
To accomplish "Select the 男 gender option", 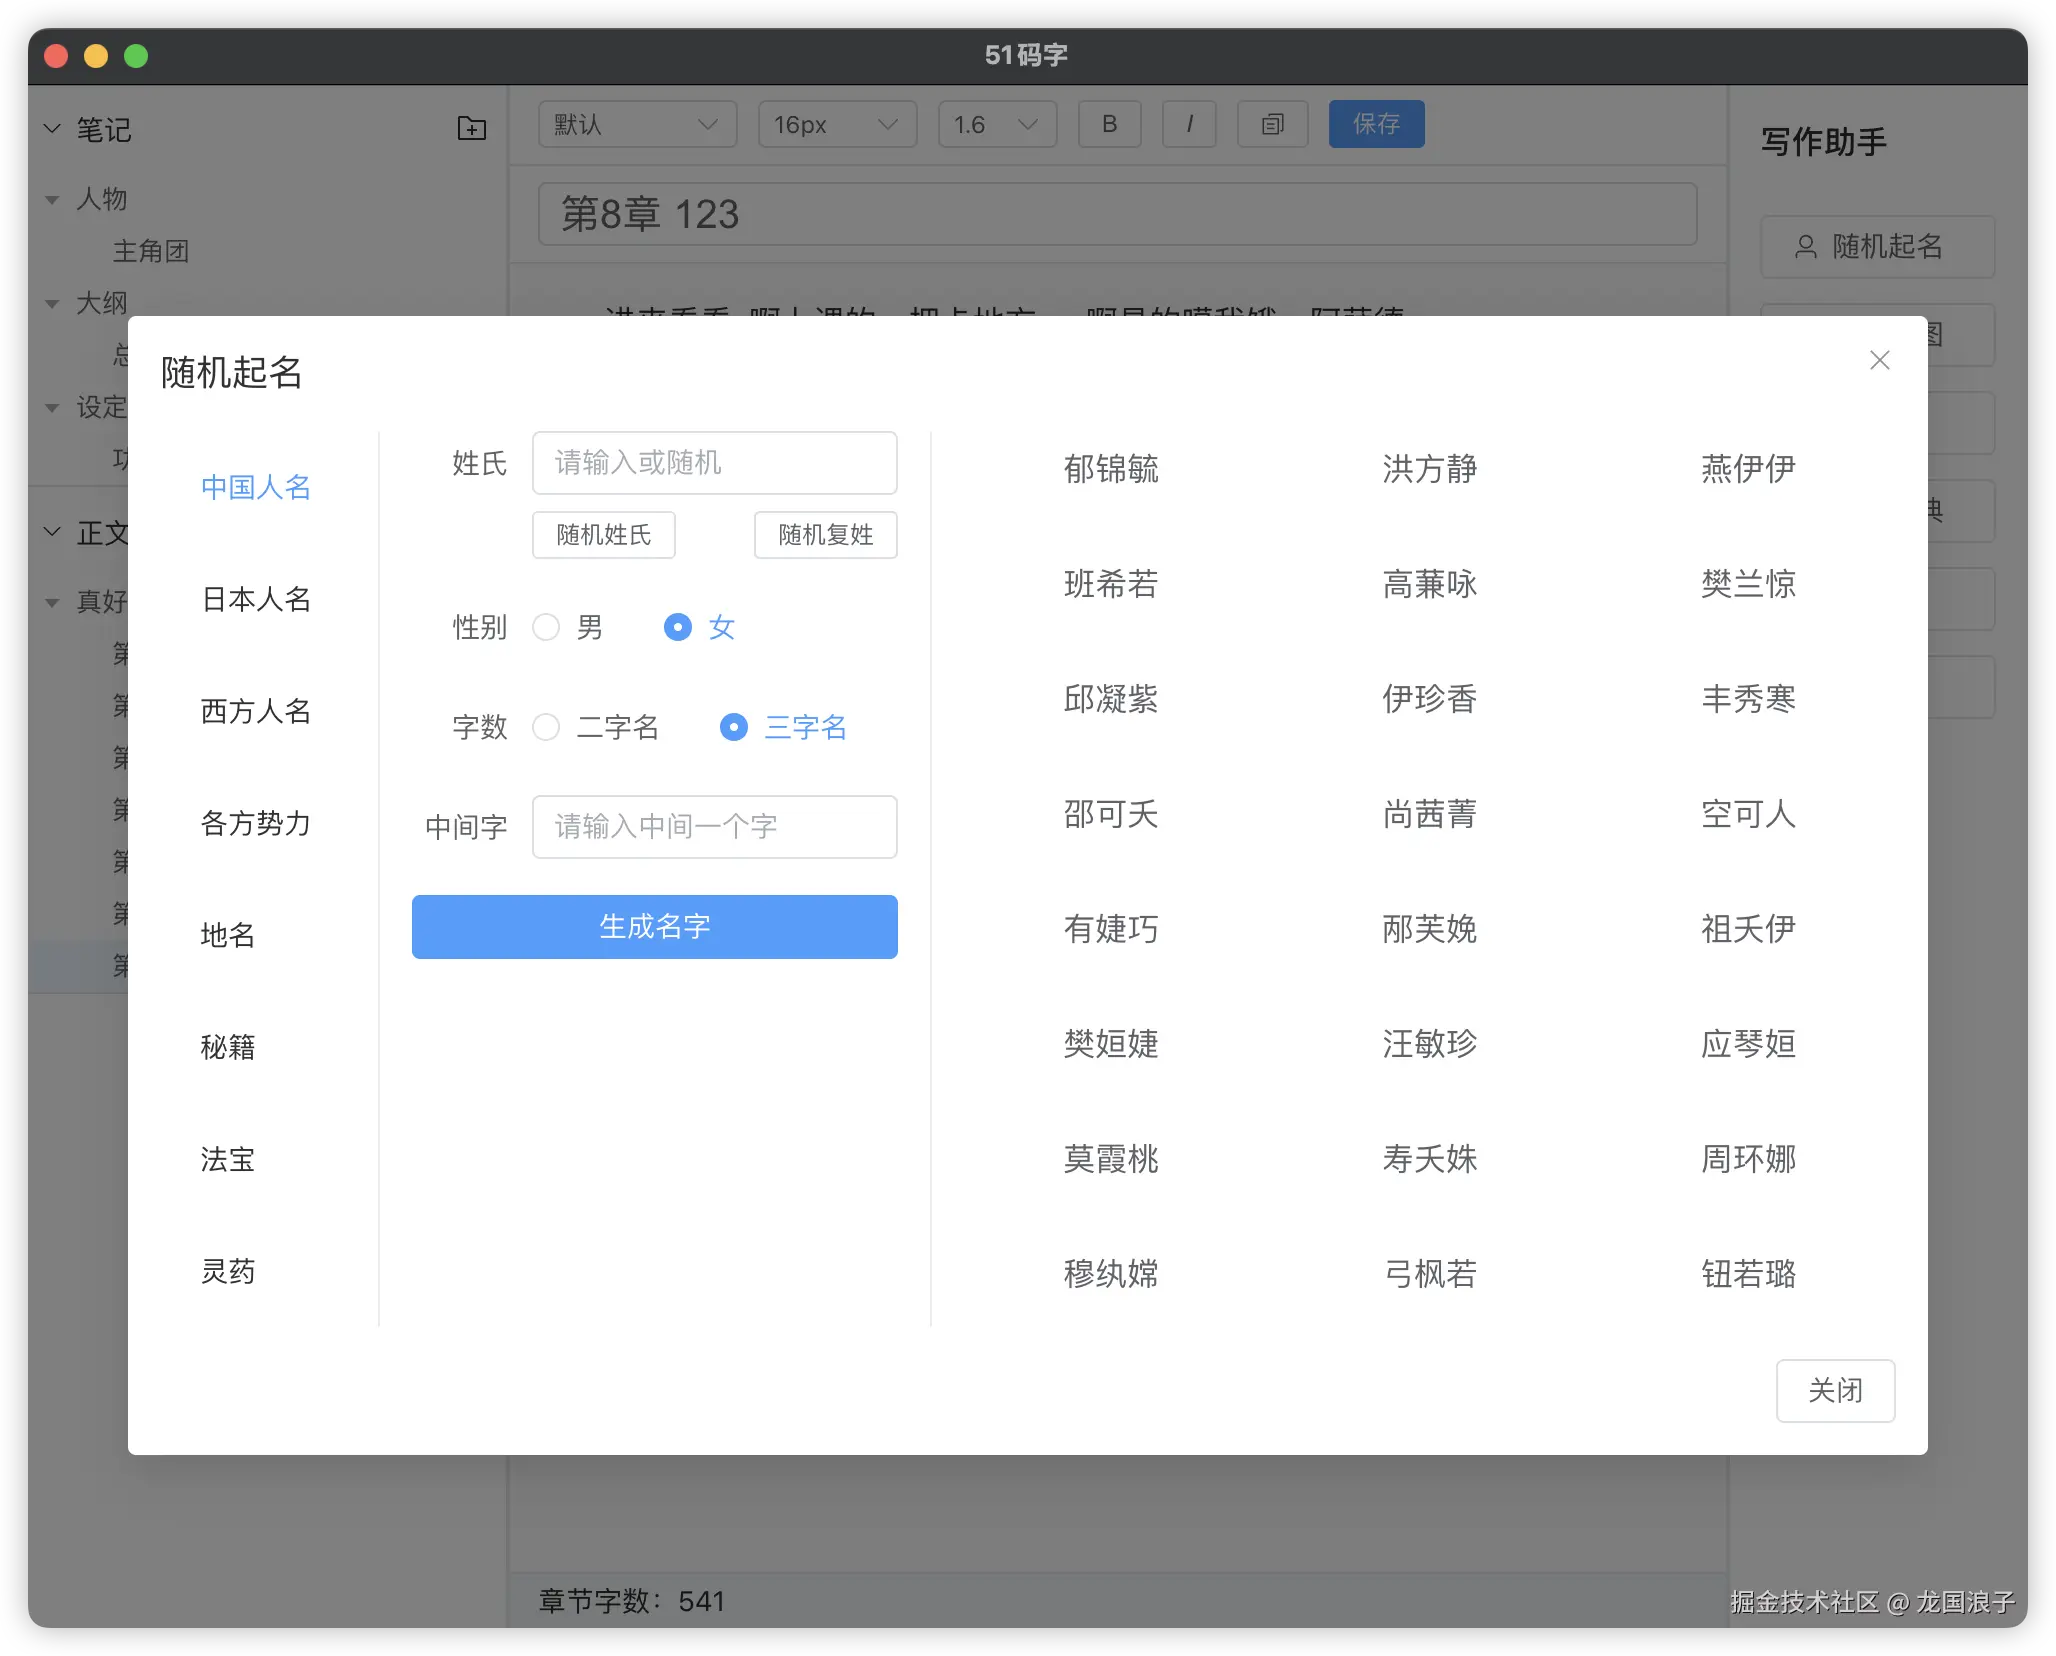I will click(x=546, y=627).
